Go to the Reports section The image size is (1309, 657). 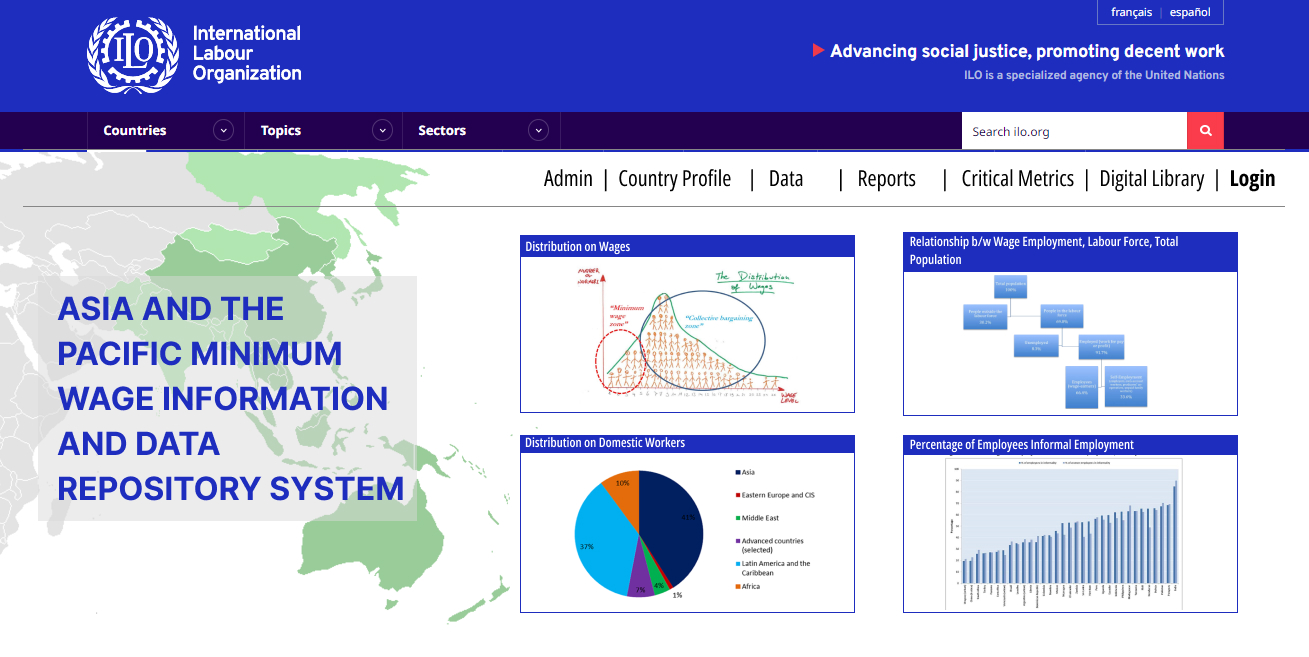click(886, 179)
